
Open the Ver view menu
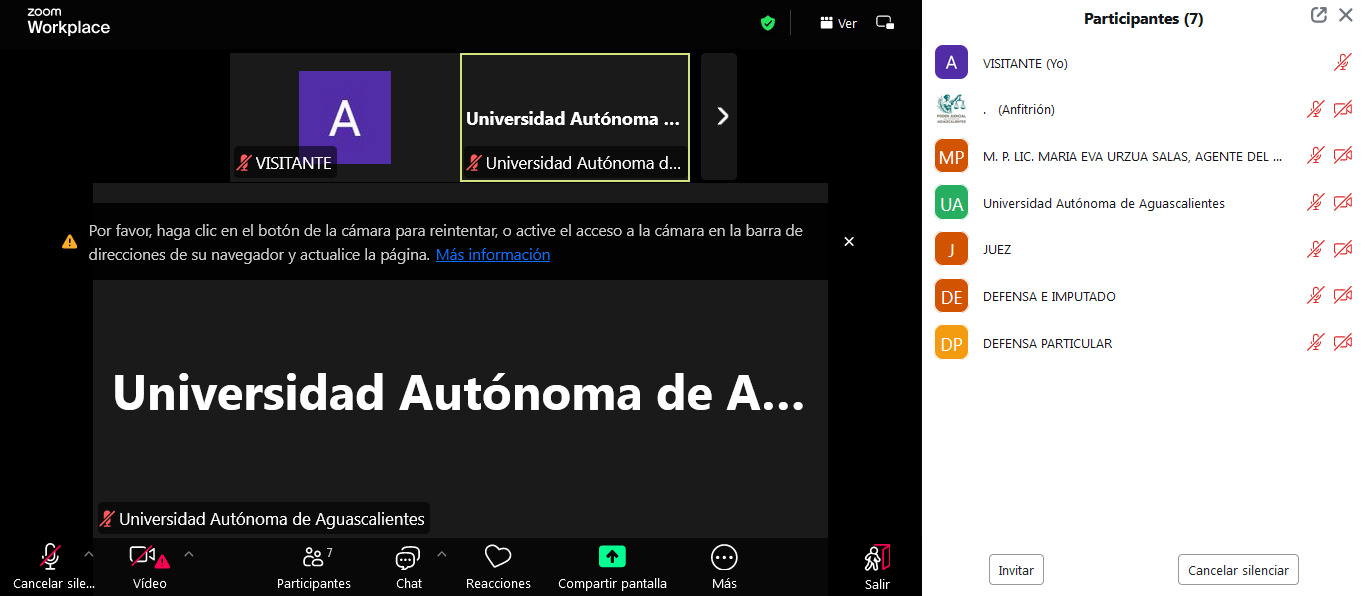click(838, 23)
